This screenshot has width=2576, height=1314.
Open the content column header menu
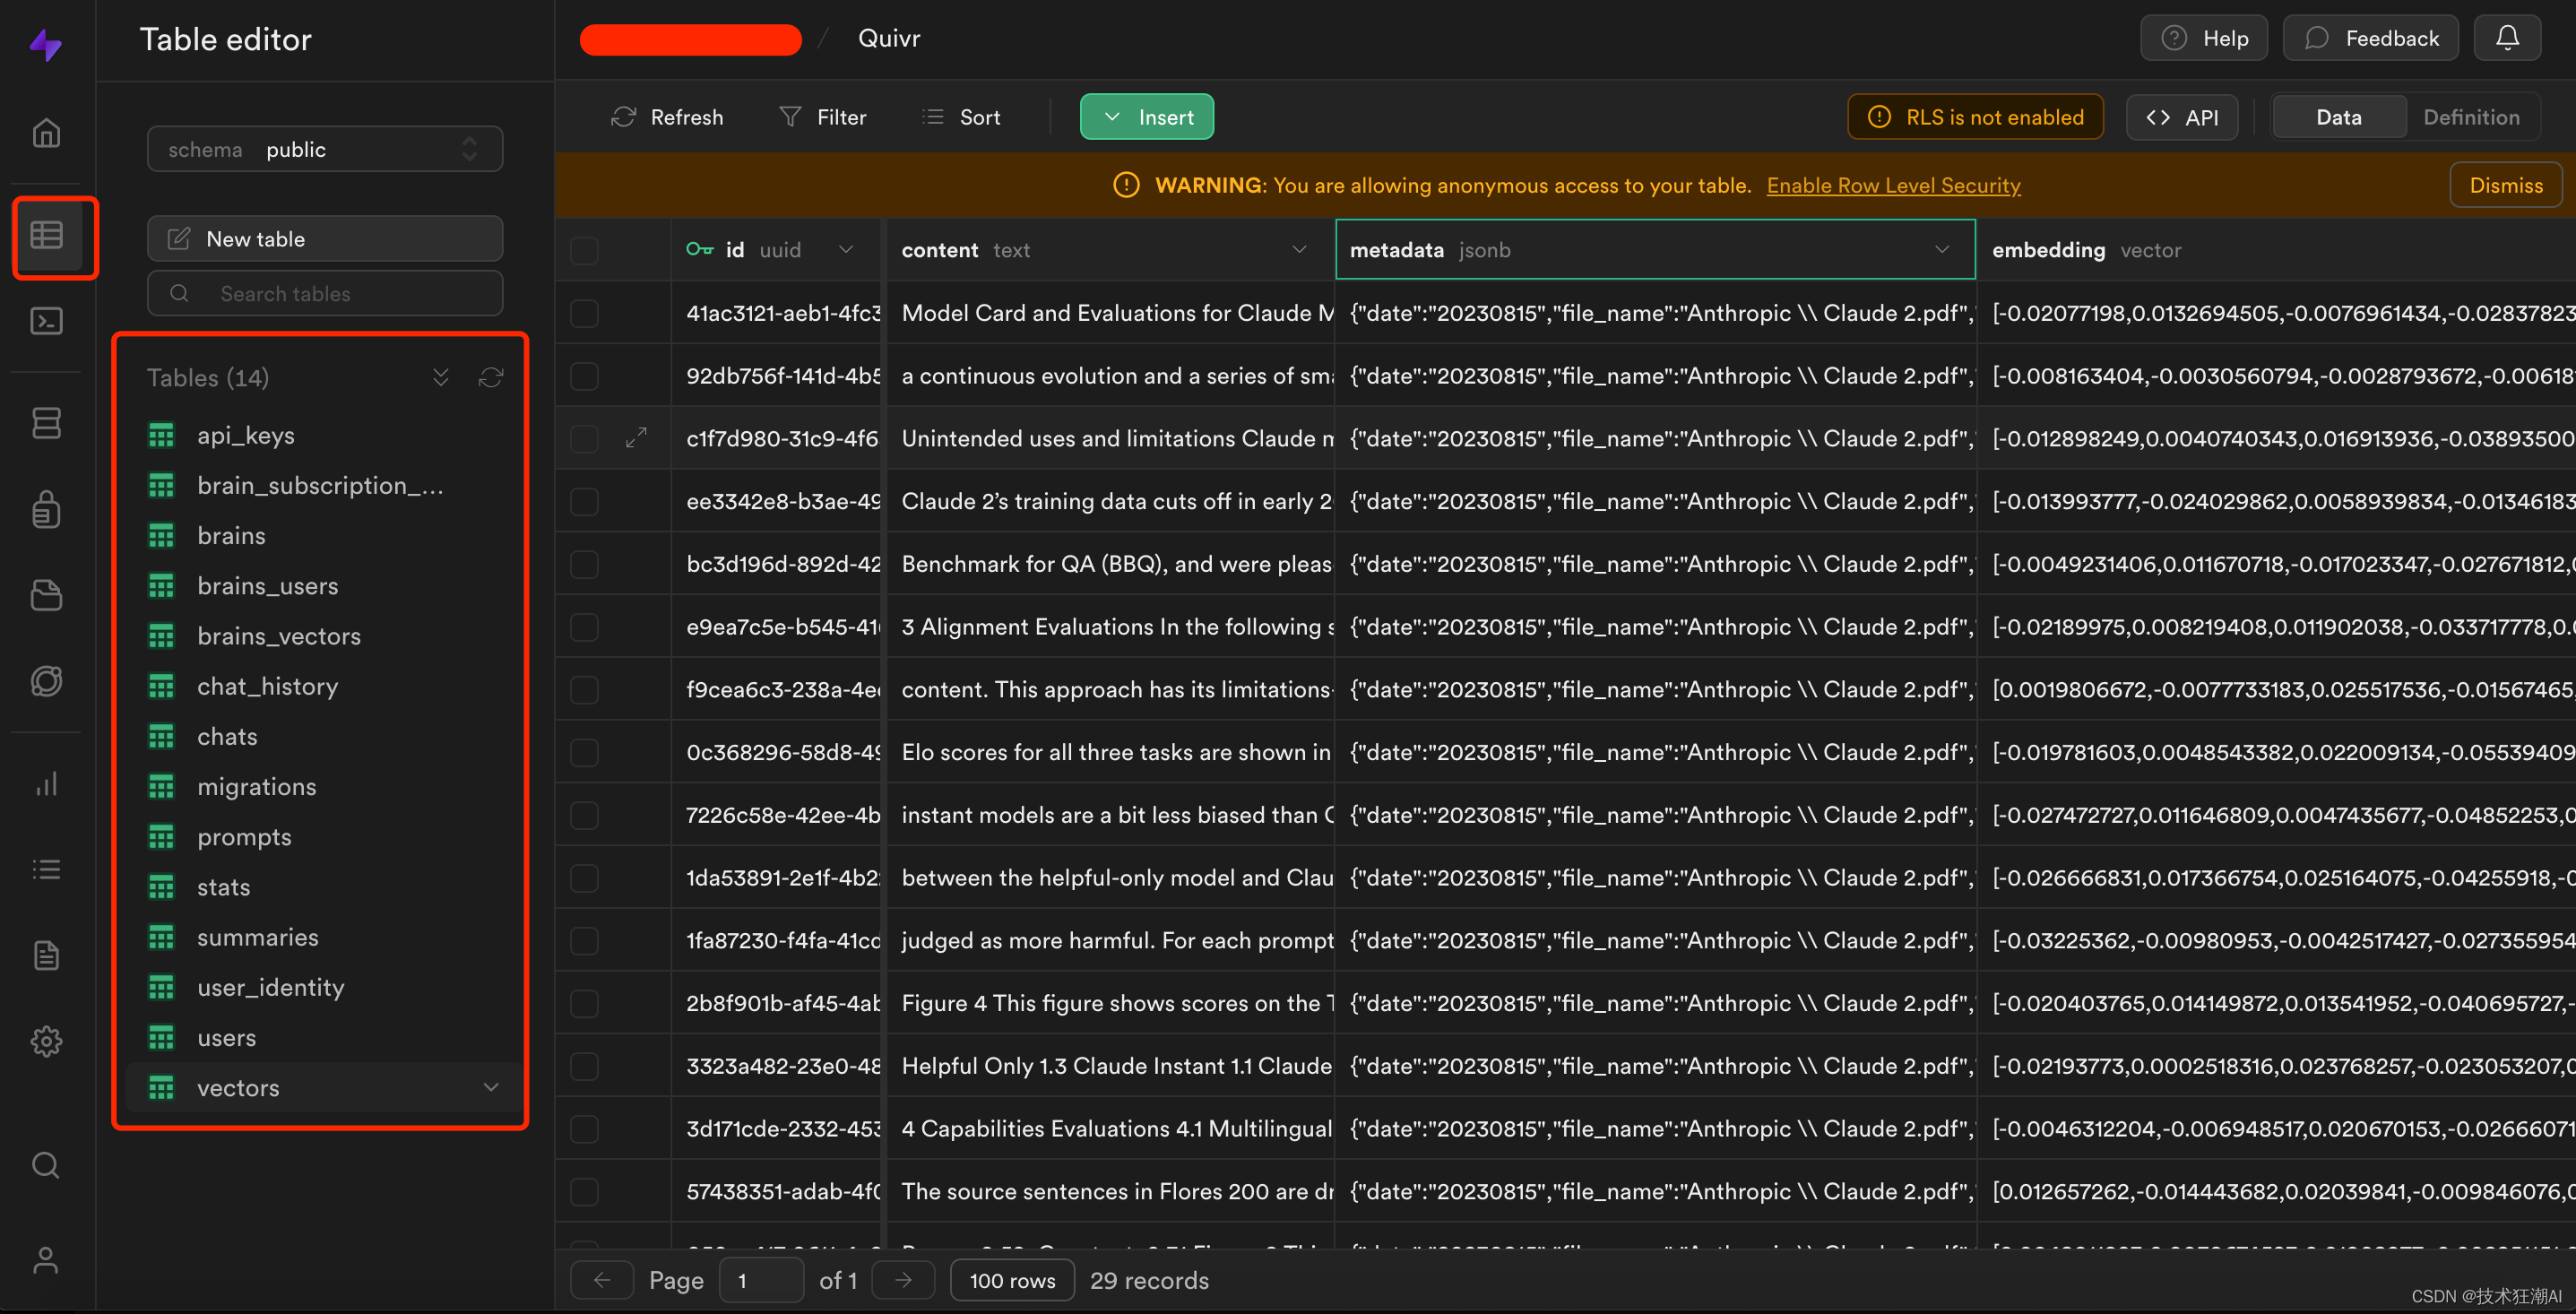point(1299,250)
